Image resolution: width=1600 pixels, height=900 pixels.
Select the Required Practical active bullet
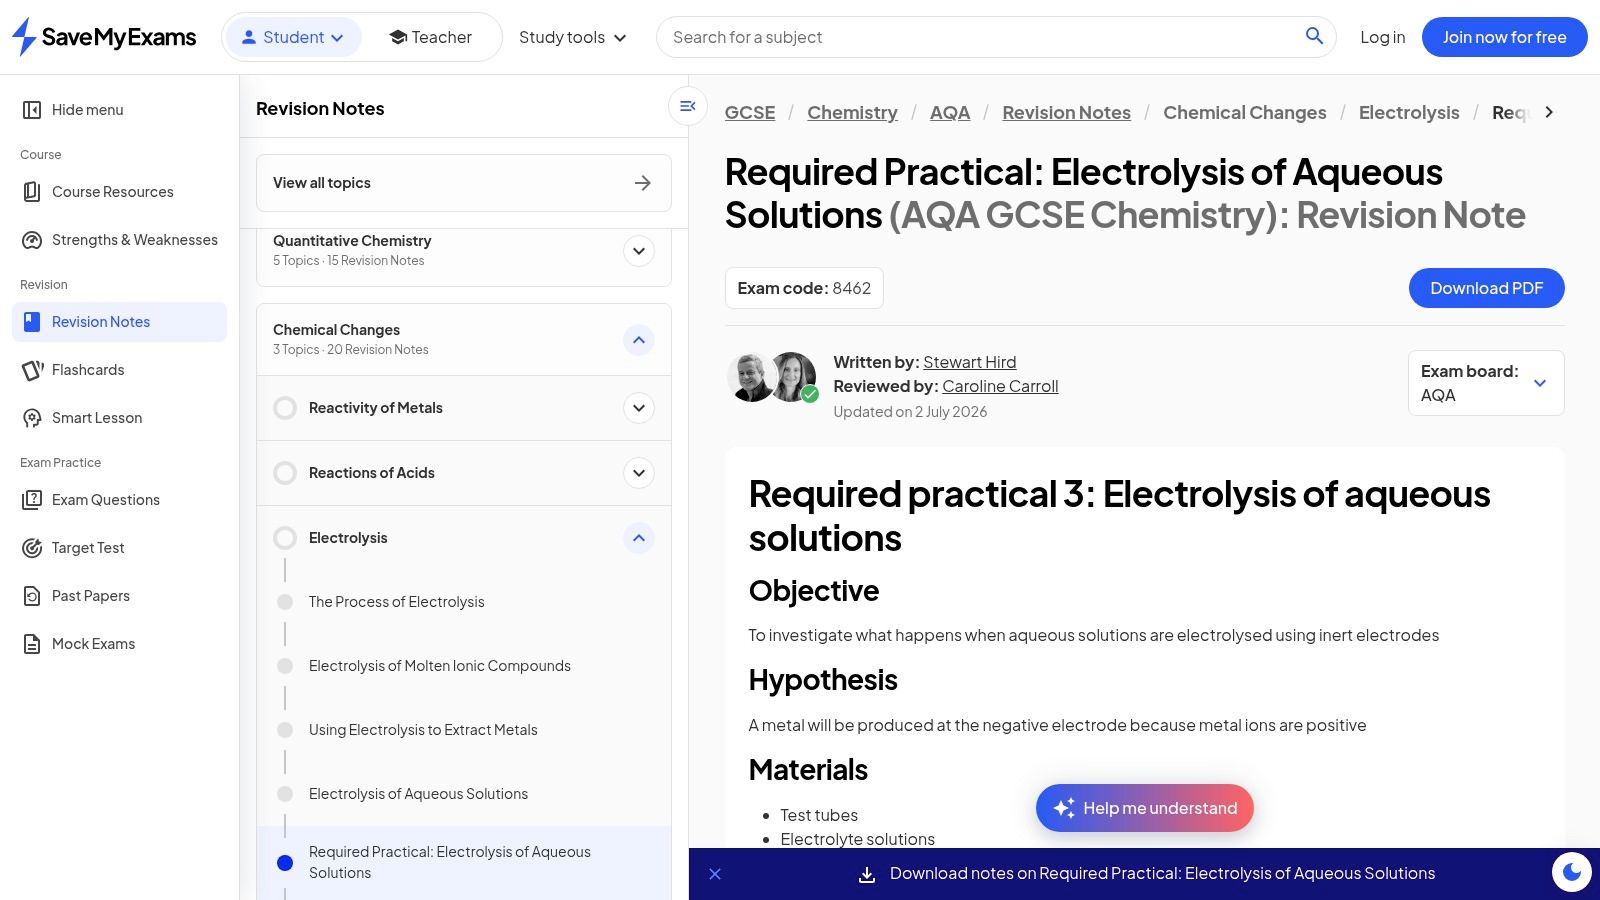tap(285, 863)
